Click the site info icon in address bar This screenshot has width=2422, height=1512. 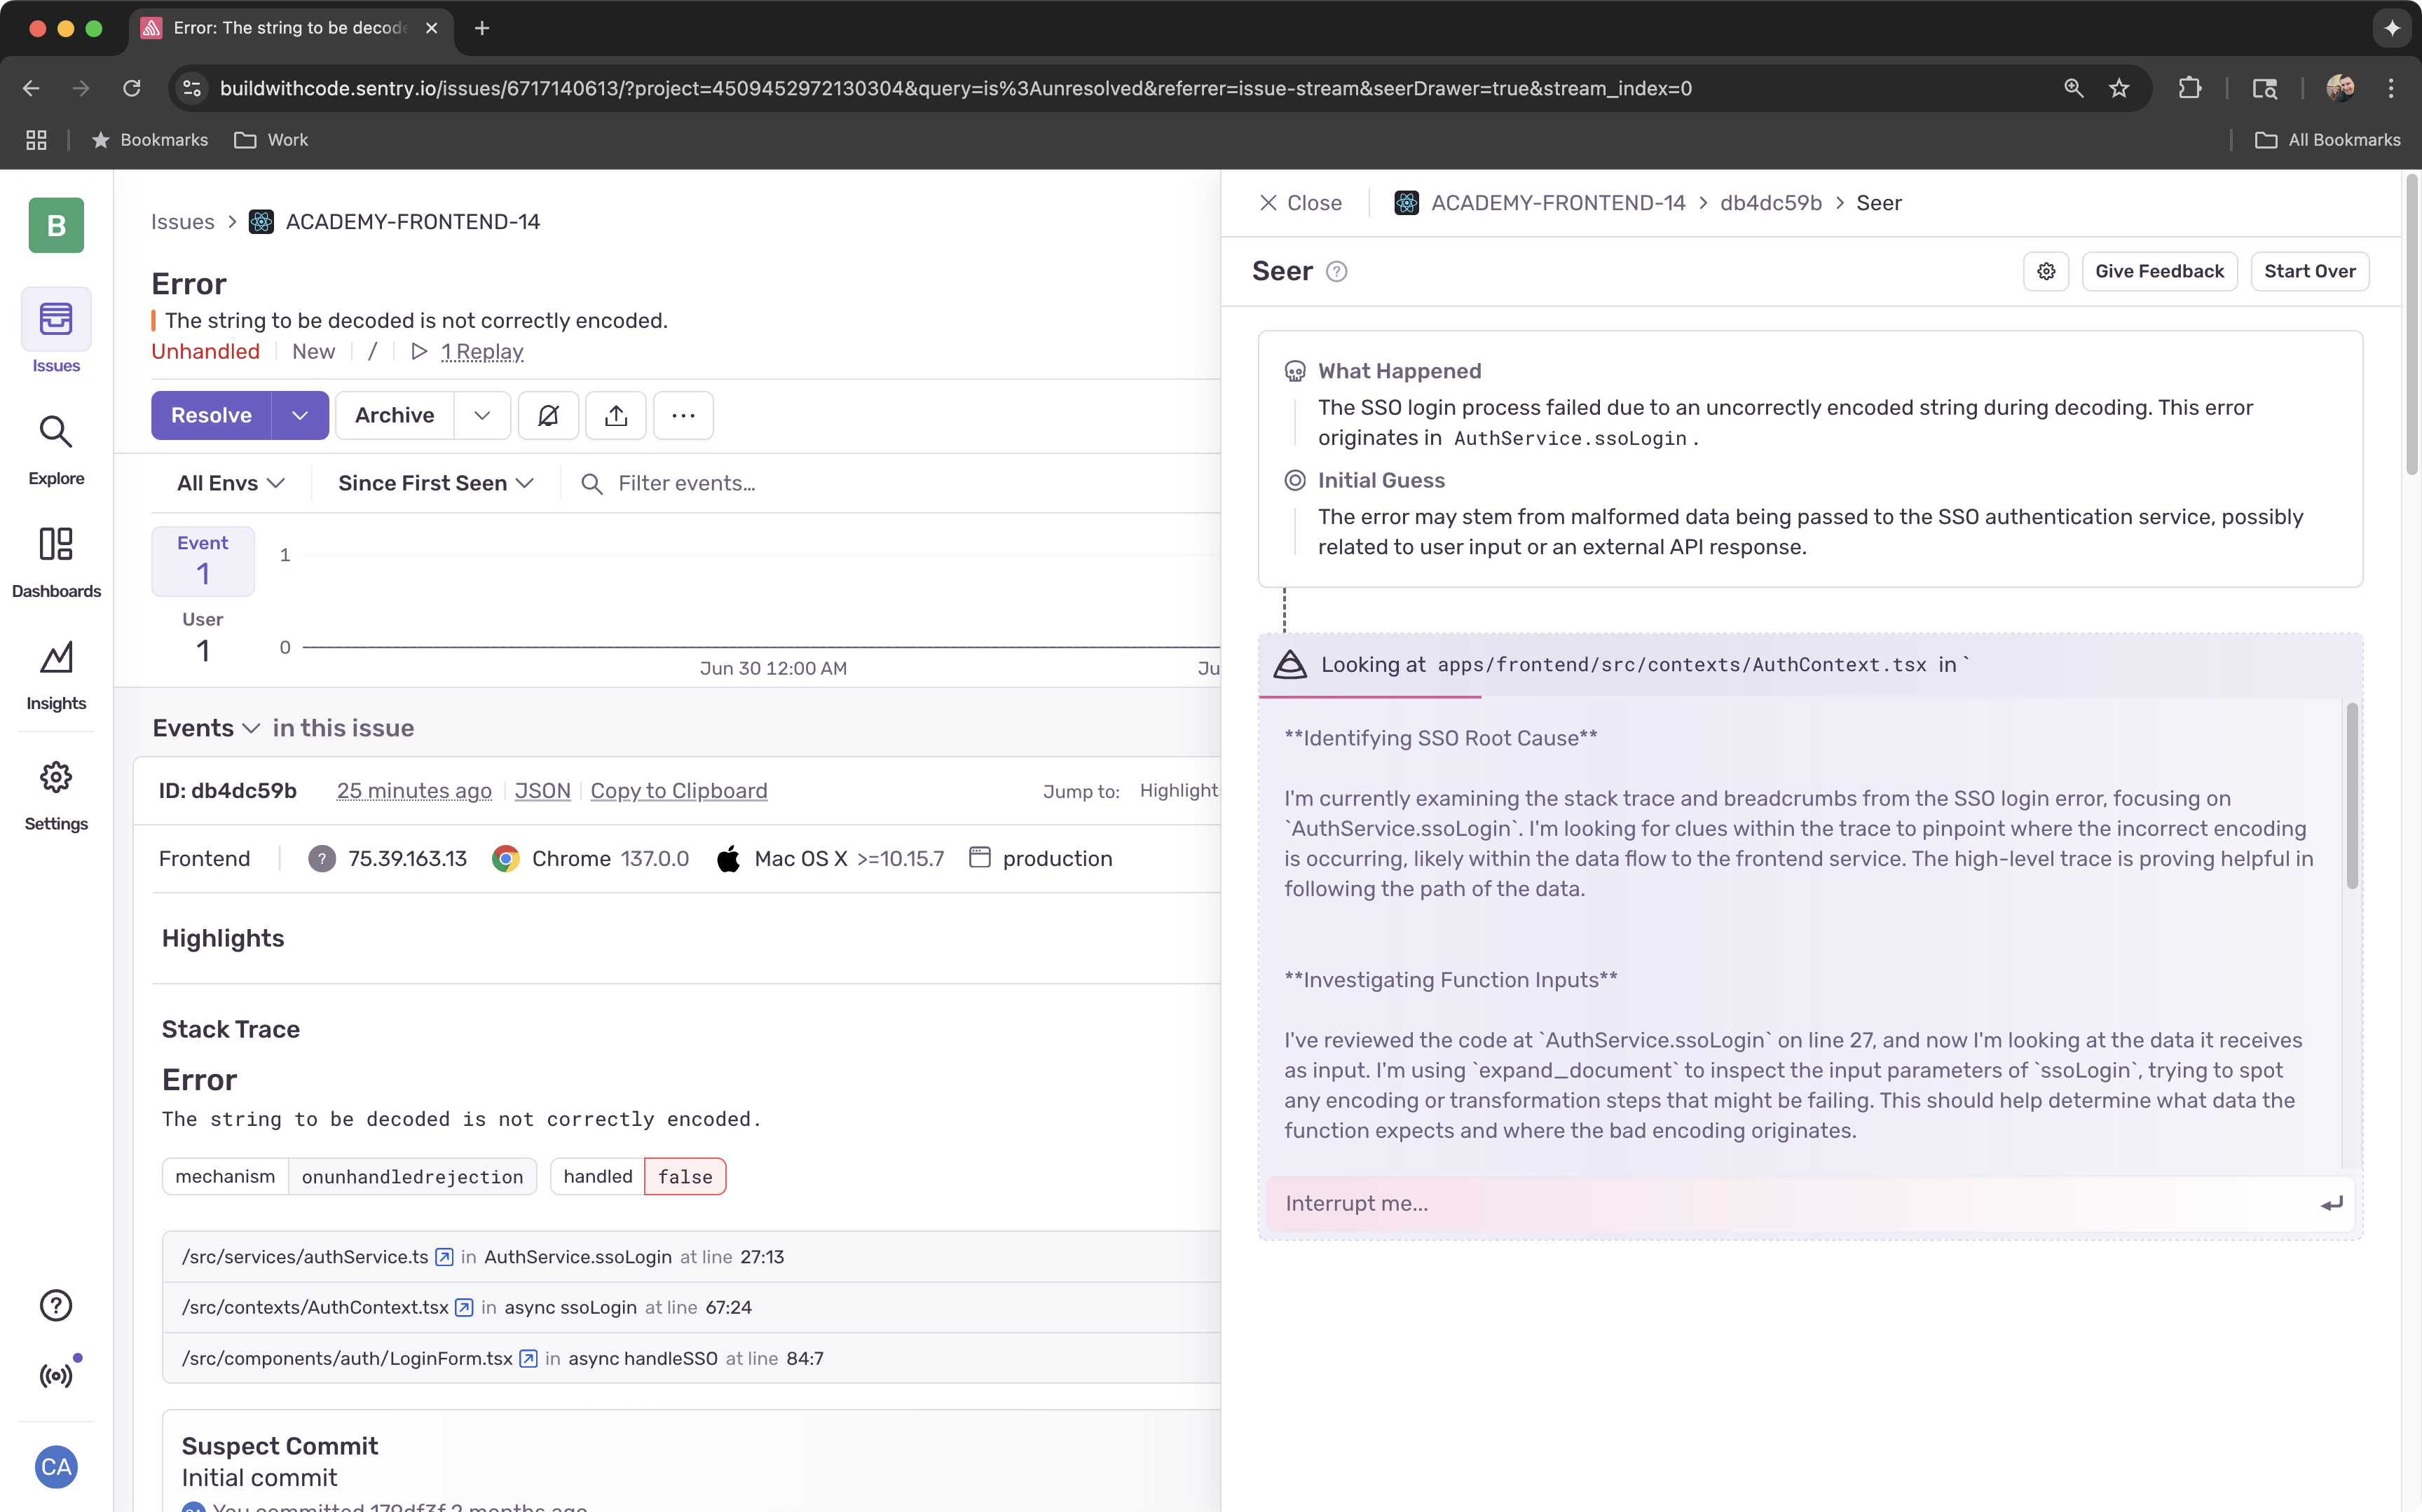coord(192,88)
